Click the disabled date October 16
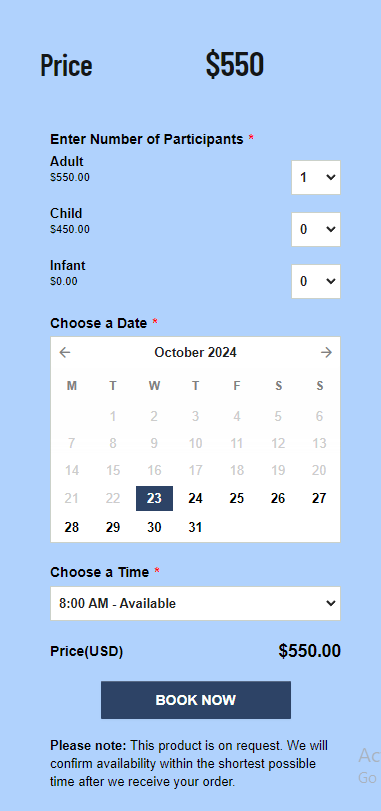Image resolution: width=381 pixels, height=811 pixels. pyautogui.click(x=154, y=470)
